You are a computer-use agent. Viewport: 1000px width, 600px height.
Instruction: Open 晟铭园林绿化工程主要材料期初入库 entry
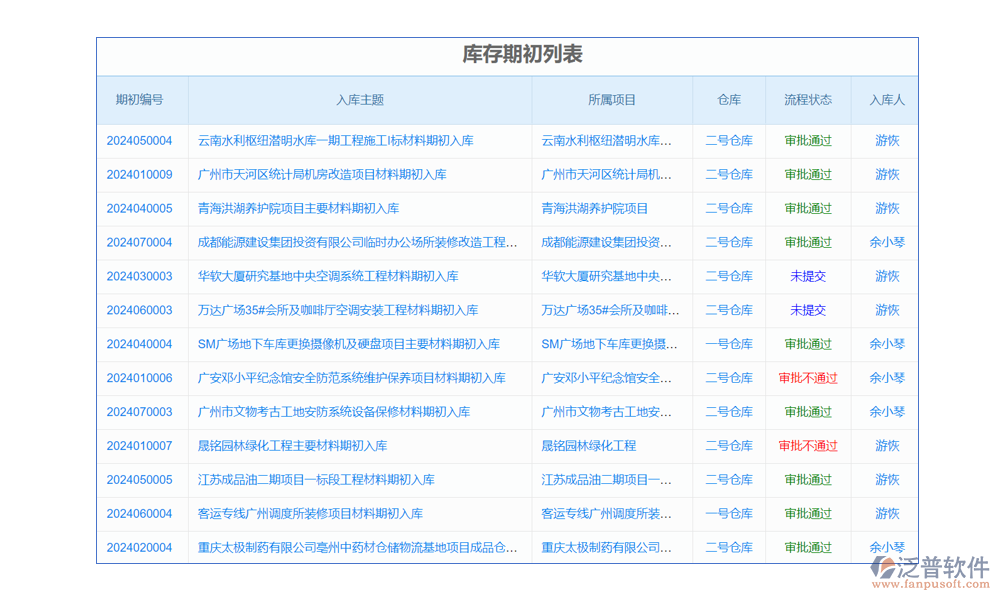coord(292,446)
